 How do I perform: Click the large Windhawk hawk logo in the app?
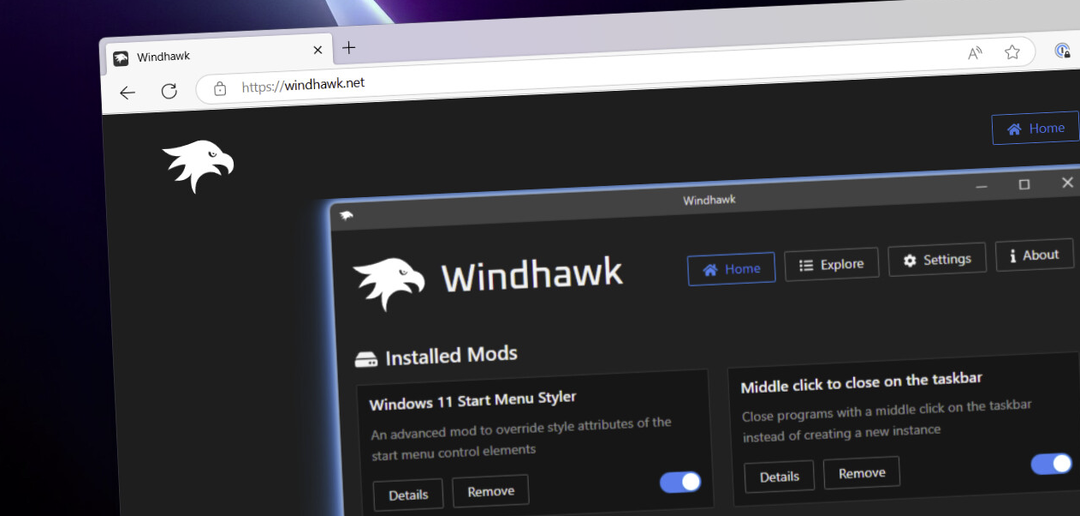(388, 283)
